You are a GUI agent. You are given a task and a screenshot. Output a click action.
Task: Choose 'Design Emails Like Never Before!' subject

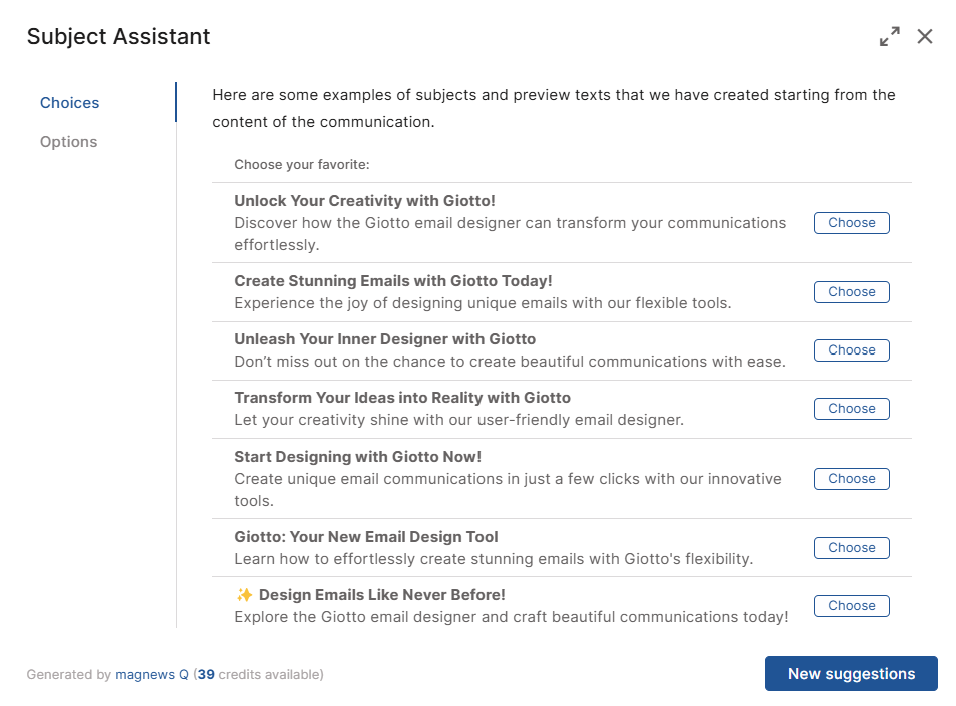852,605
